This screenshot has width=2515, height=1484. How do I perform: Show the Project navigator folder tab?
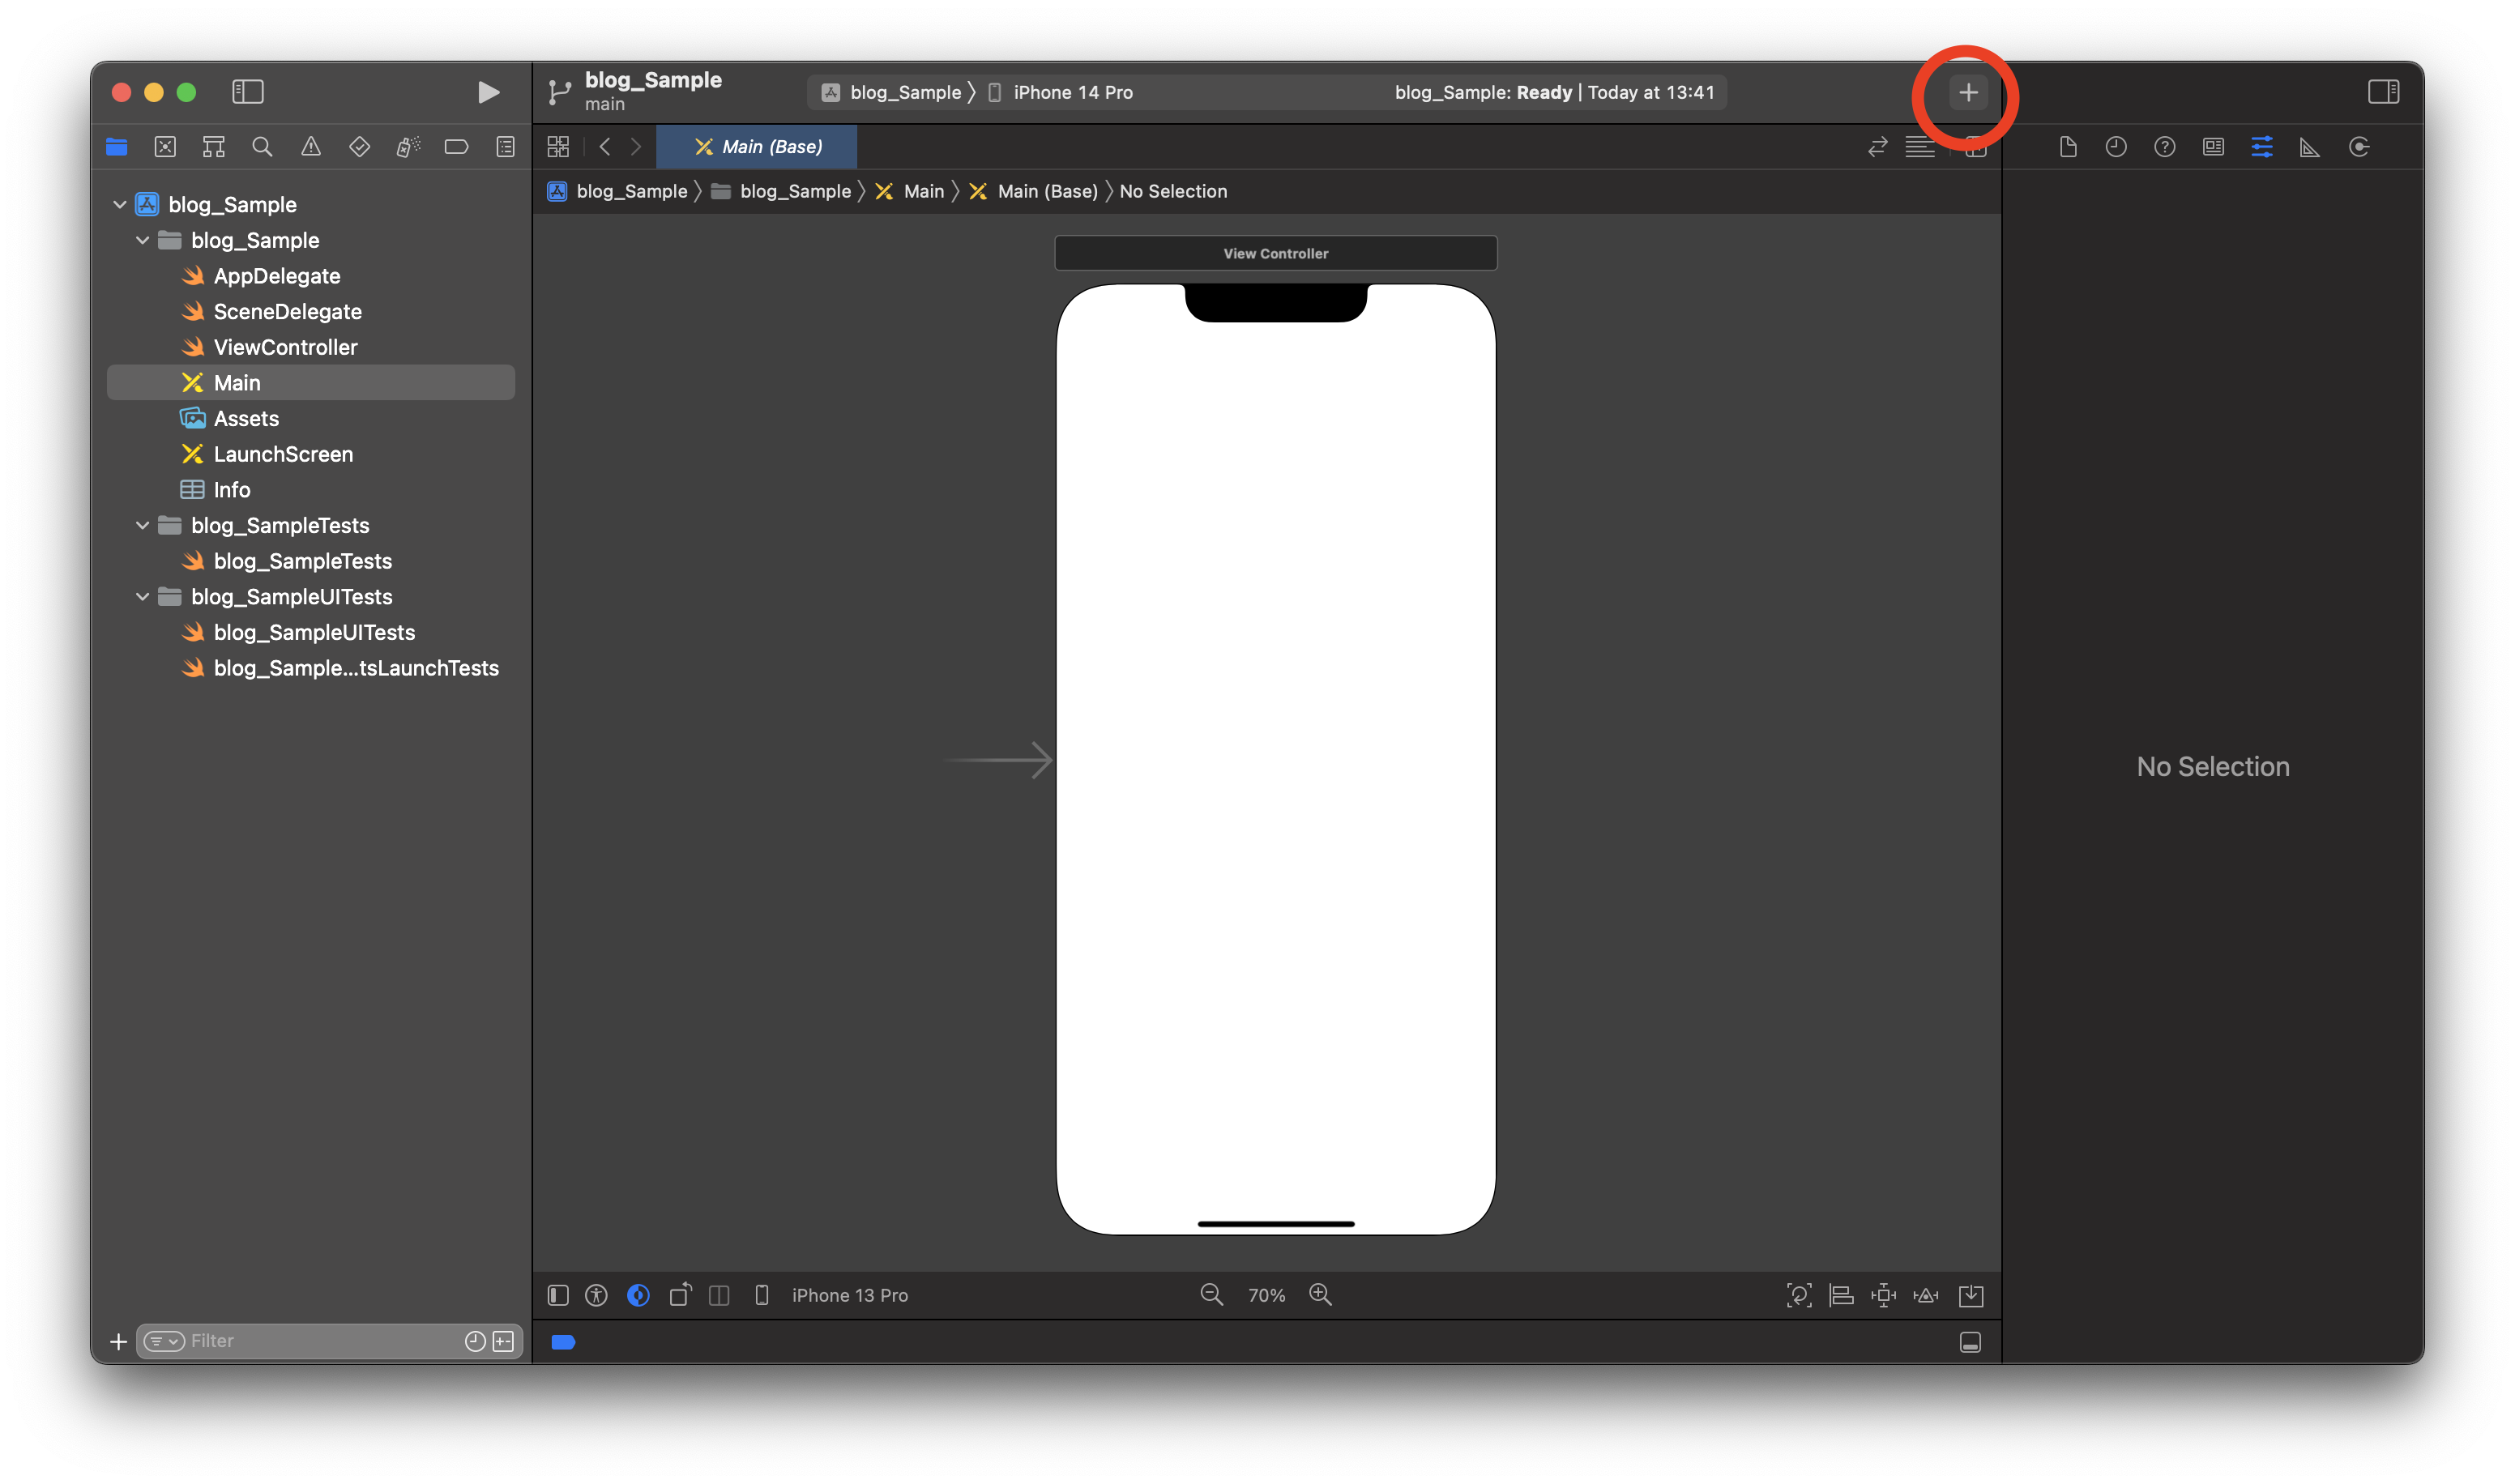[x=117, y=147]
